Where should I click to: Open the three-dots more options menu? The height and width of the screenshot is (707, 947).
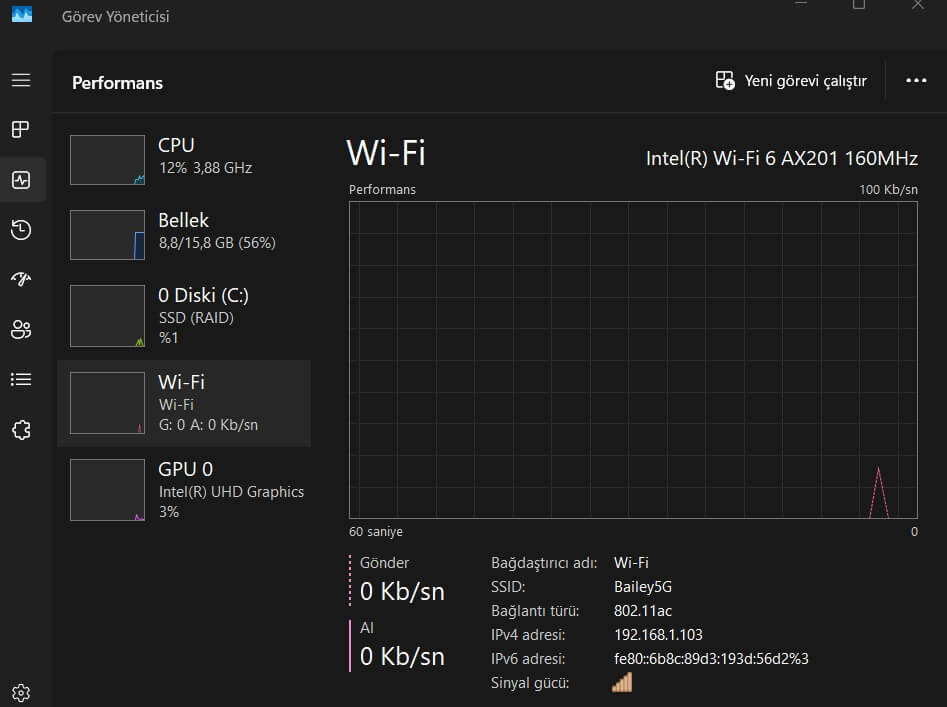pyautogui.click(x=916, y=81)
